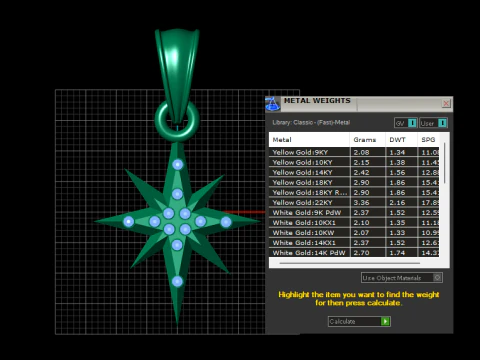Viewport: 480px width, 360px height.
Task: Click the 'Library: Classic - (Fast)-Metal' label
Action: coord(311,122)
